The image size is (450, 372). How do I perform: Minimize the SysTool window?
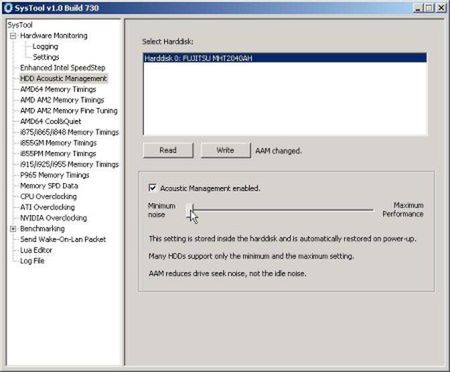418,8
